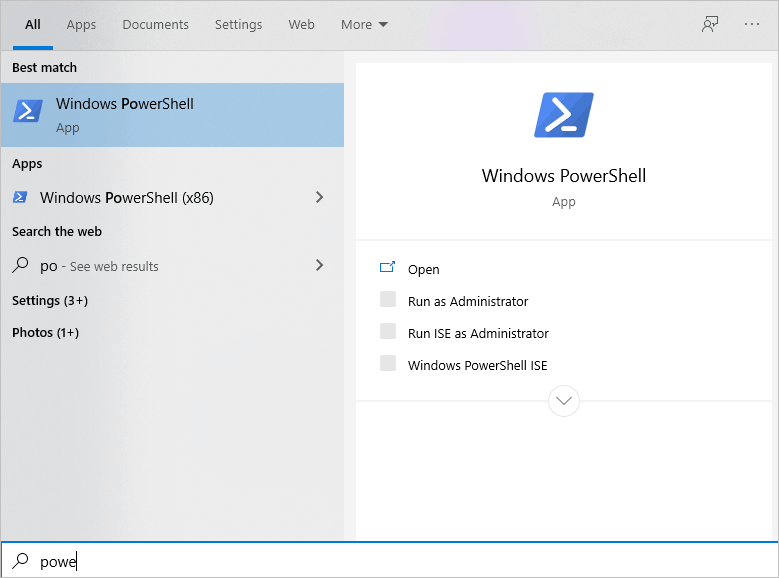Screen dimensions: 779x578
Task: Select the All search filter tab
Action: tap(33, 24)
